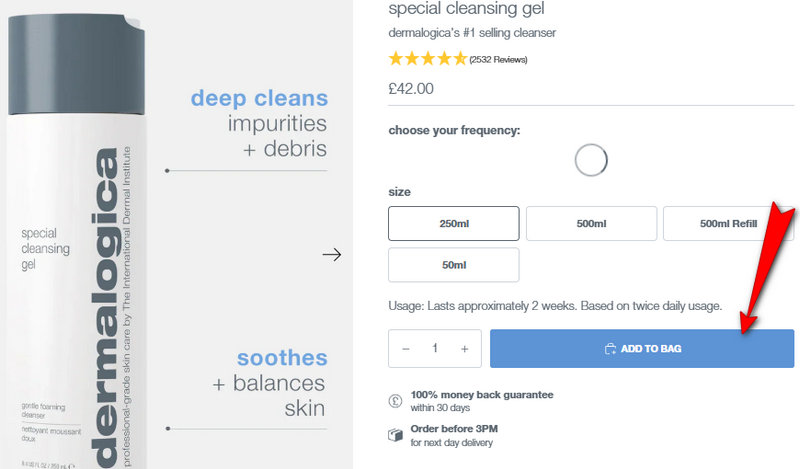This screenshot has width=800, height=469.
Task: Click the five-star rating icons
Action: pos(427,59)
